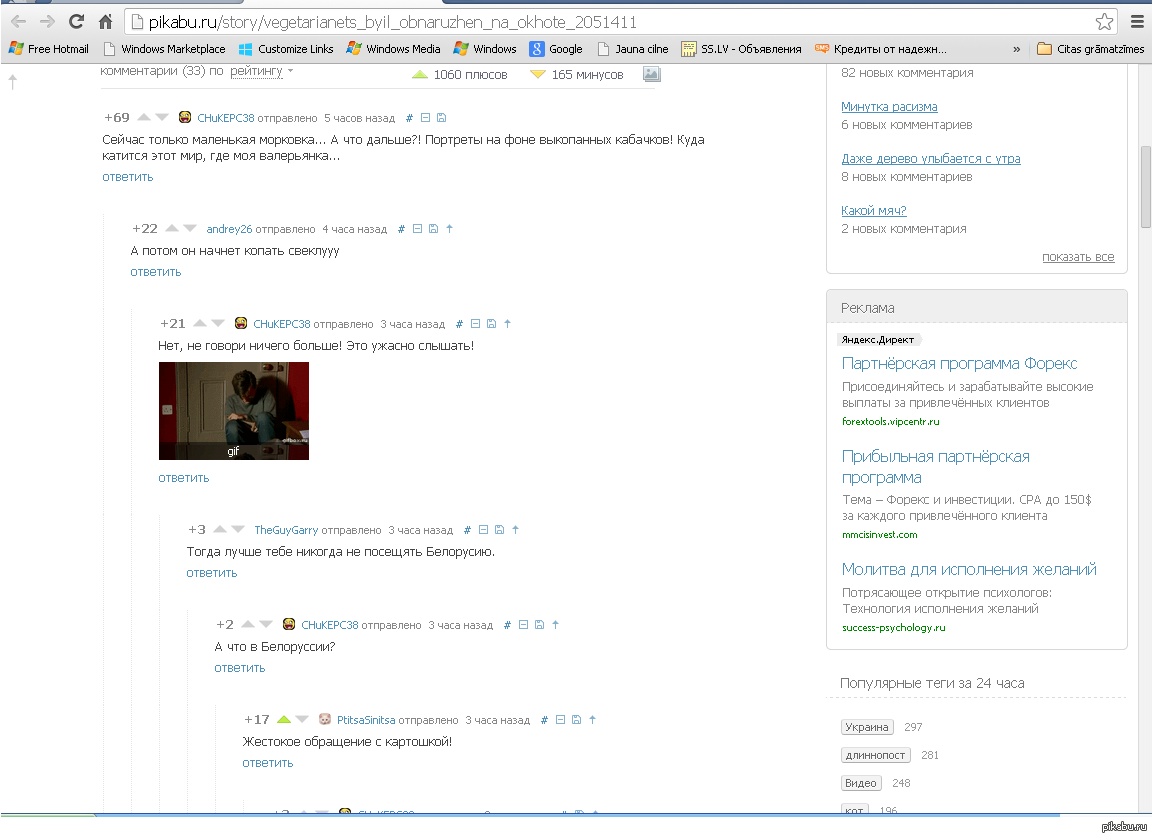Bookmark this page with the star icon
Image resolution: width=1152 pixels, height=838 pixels.
pyautogui.click(x=1104, y=22)
